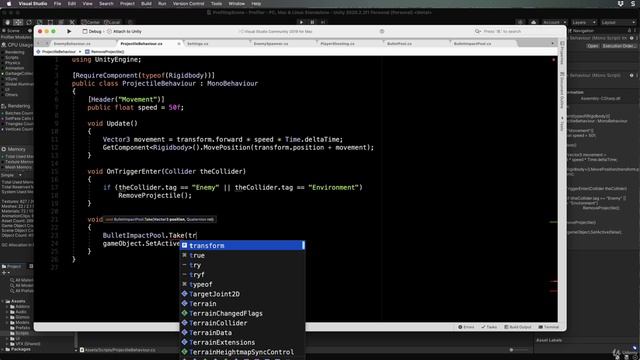Run the project with the play button
Image resolution: width=640 pixels, height=360 pixels.
69,31
